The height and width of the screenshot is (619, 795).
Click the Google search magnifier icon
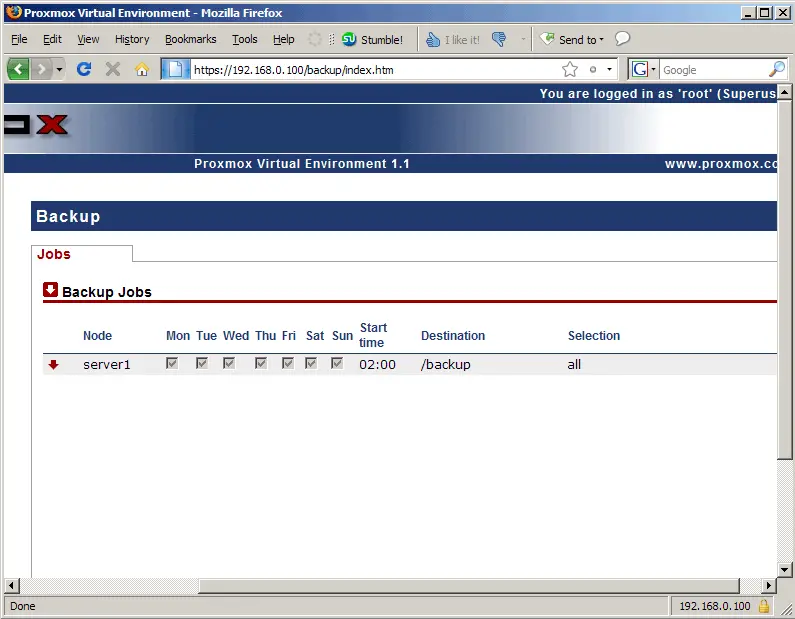click(777, 69)
